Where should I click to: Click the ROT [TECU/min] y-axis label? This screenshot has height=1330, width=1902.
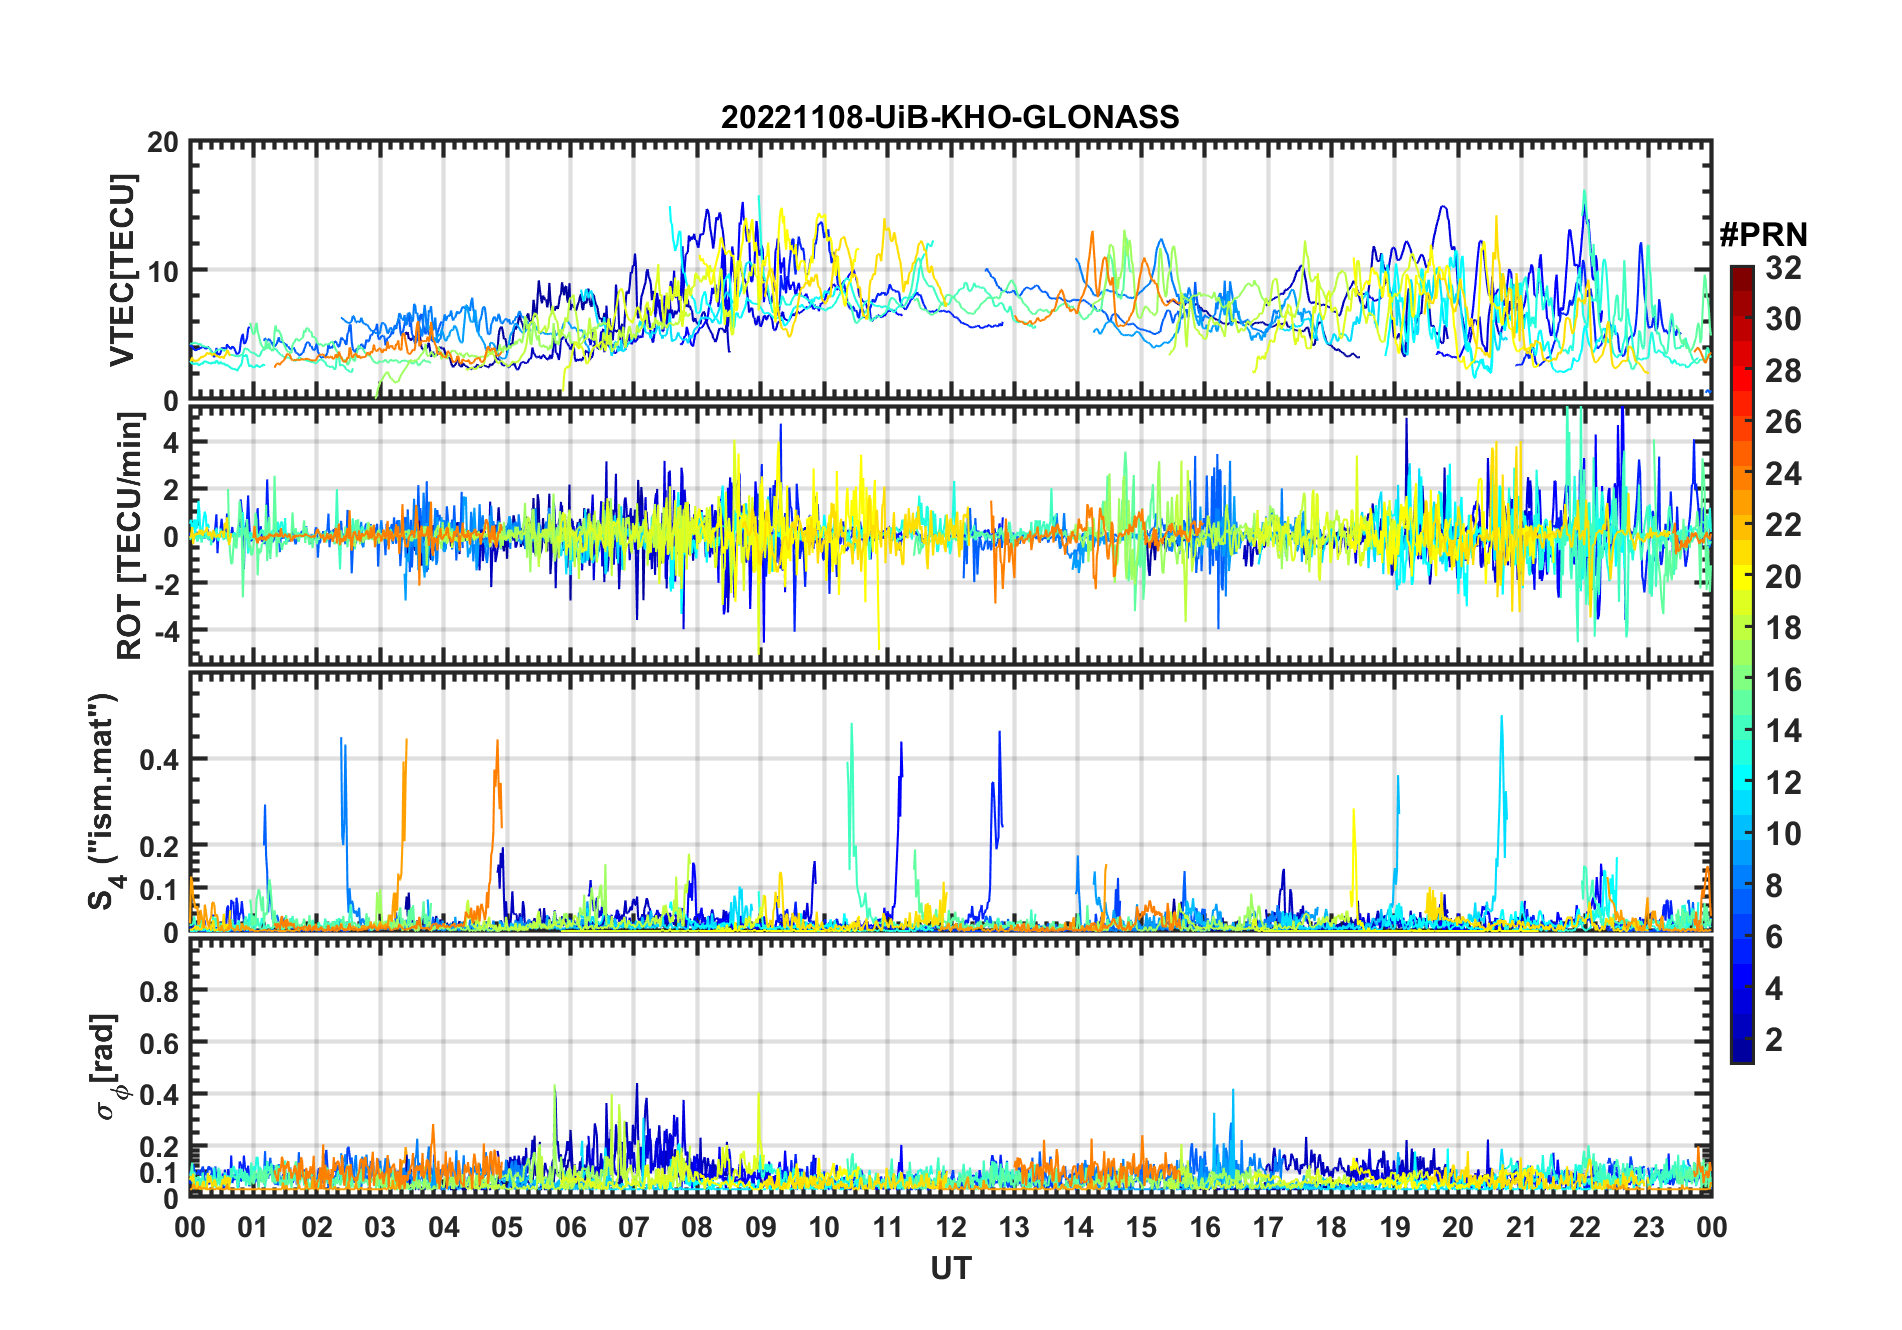(130, 536)
